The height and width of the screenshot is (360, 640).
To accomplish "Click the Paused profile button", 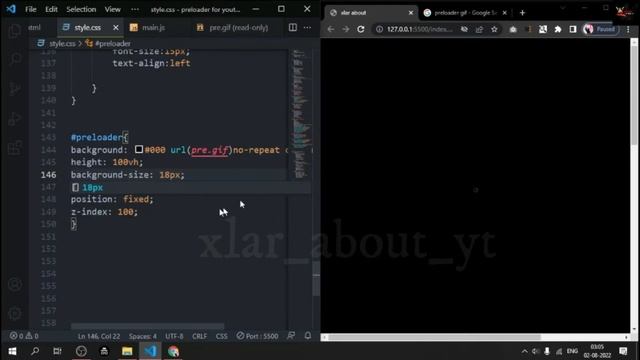I will [600, 29].
